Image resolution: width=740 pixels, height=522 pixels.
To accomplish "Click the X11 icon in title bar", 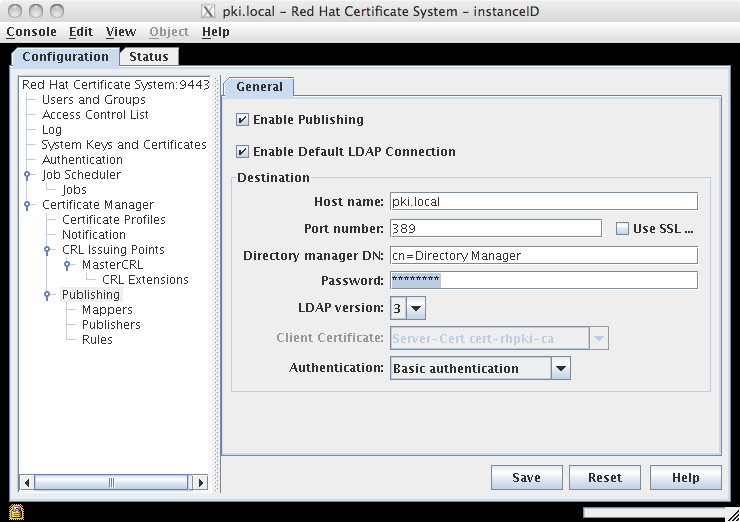I will pyautogui.click(x=208, y=11).
